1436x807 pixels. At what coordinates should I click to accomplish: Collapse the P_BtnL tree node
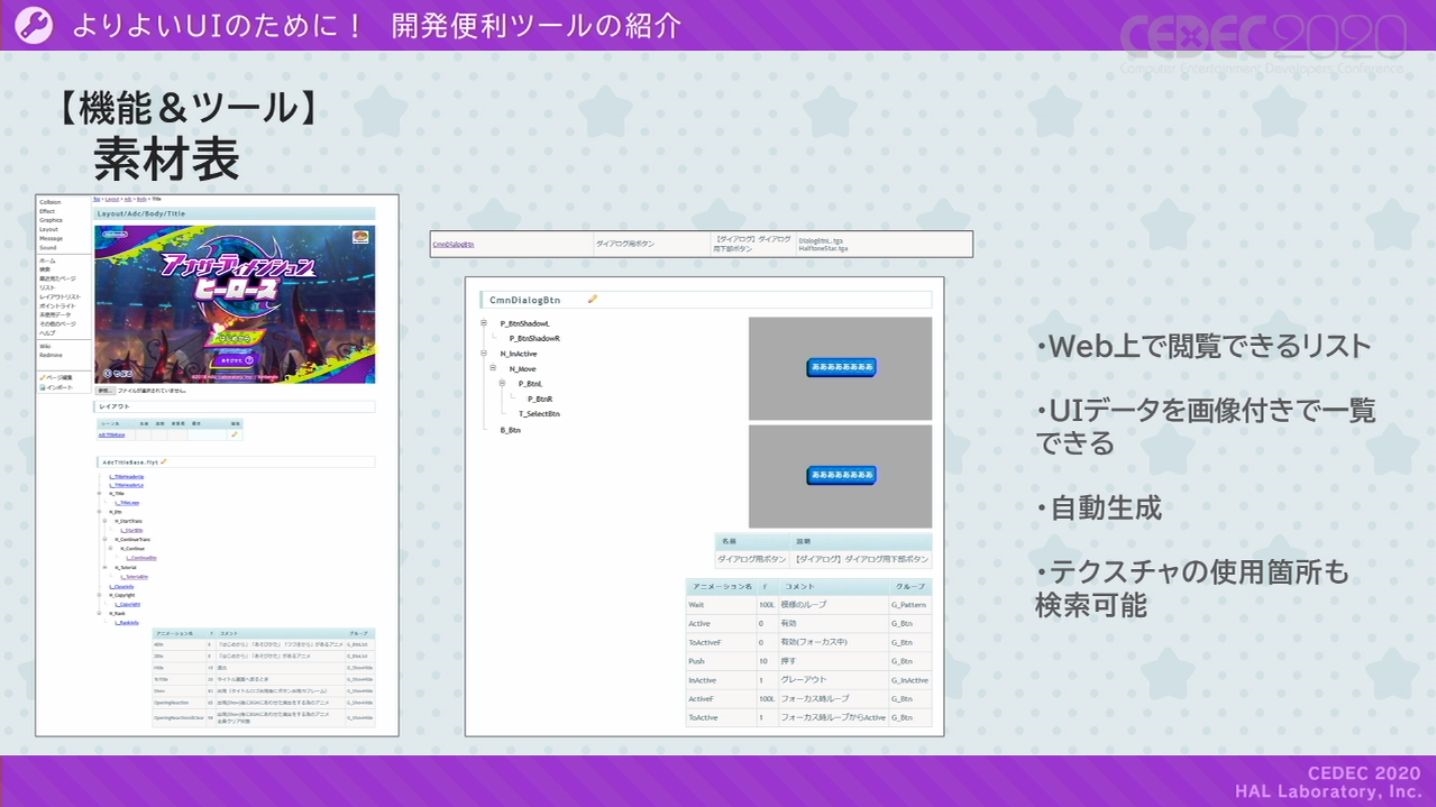coord(503,384)
